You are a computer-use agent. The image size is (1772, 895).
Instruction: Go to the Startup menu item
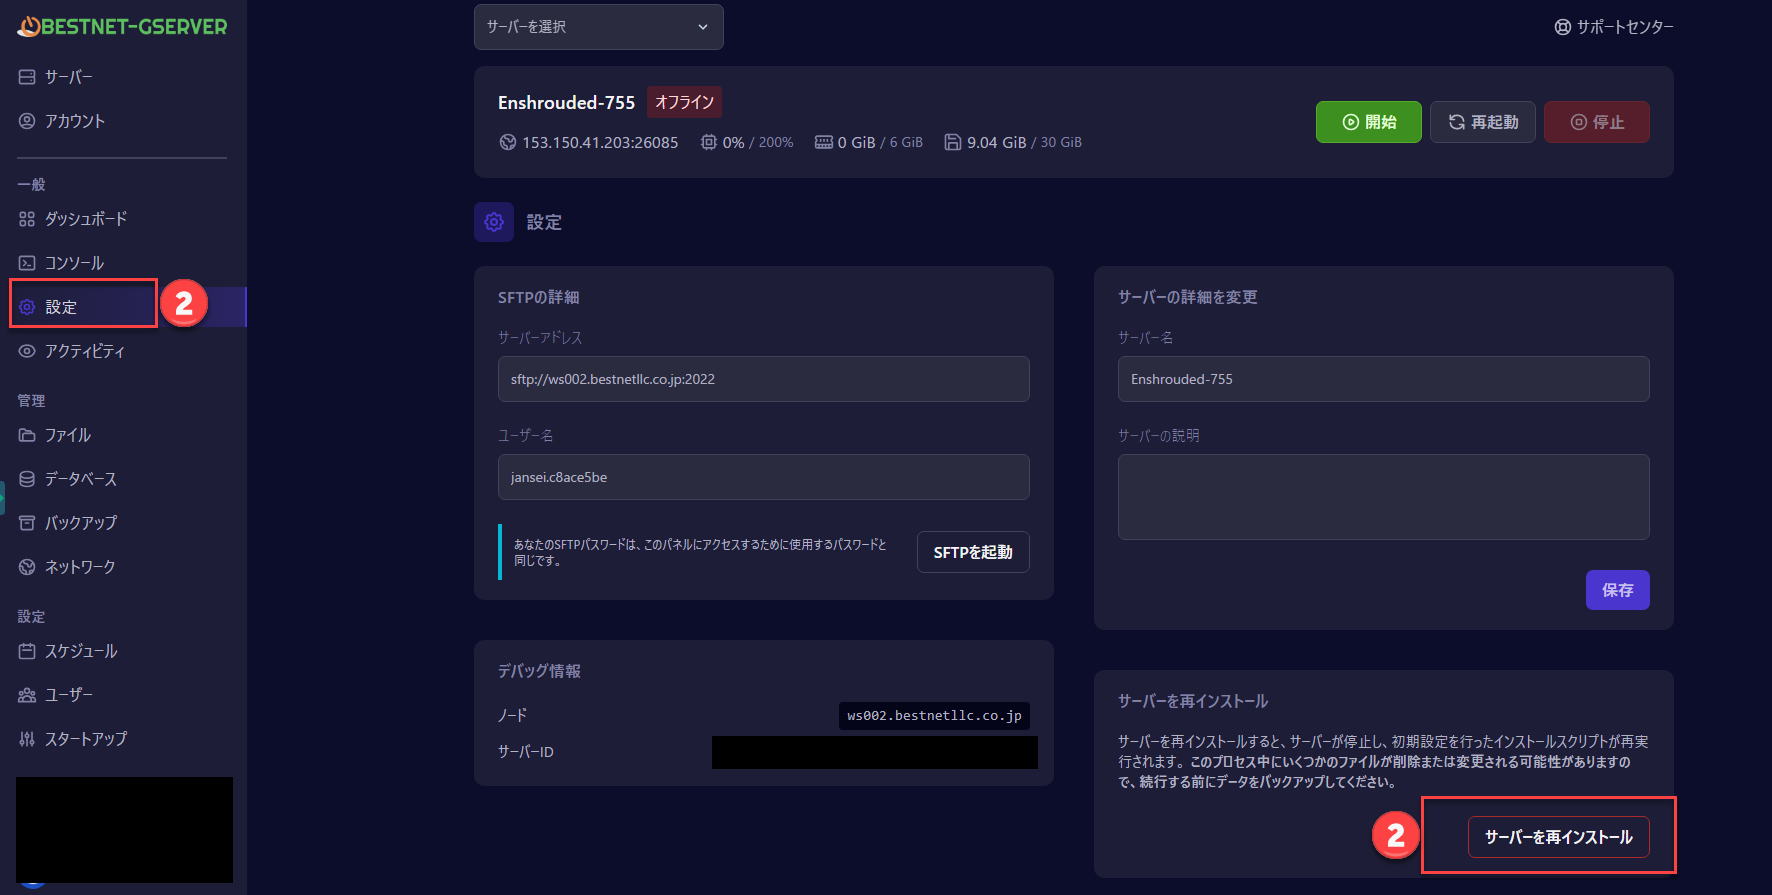click(x=85, y=739)
